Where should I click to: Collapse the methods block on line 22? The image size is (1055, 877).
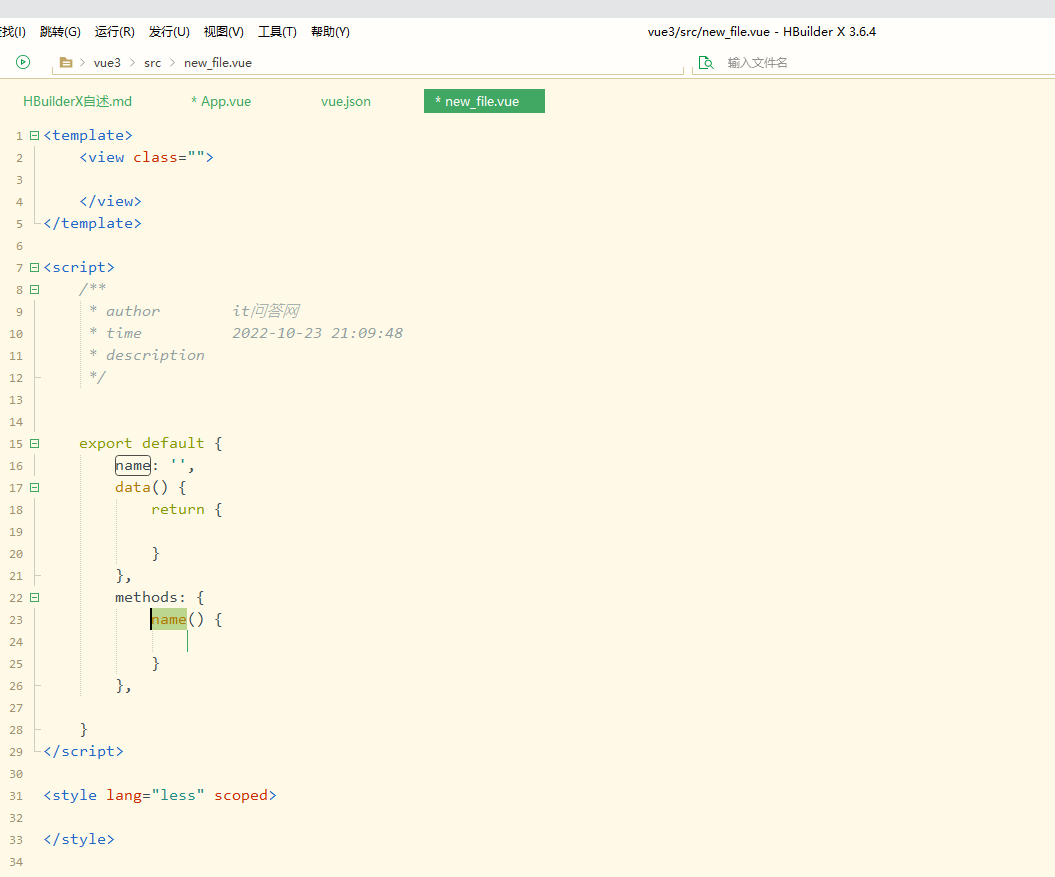click(34, 598)
